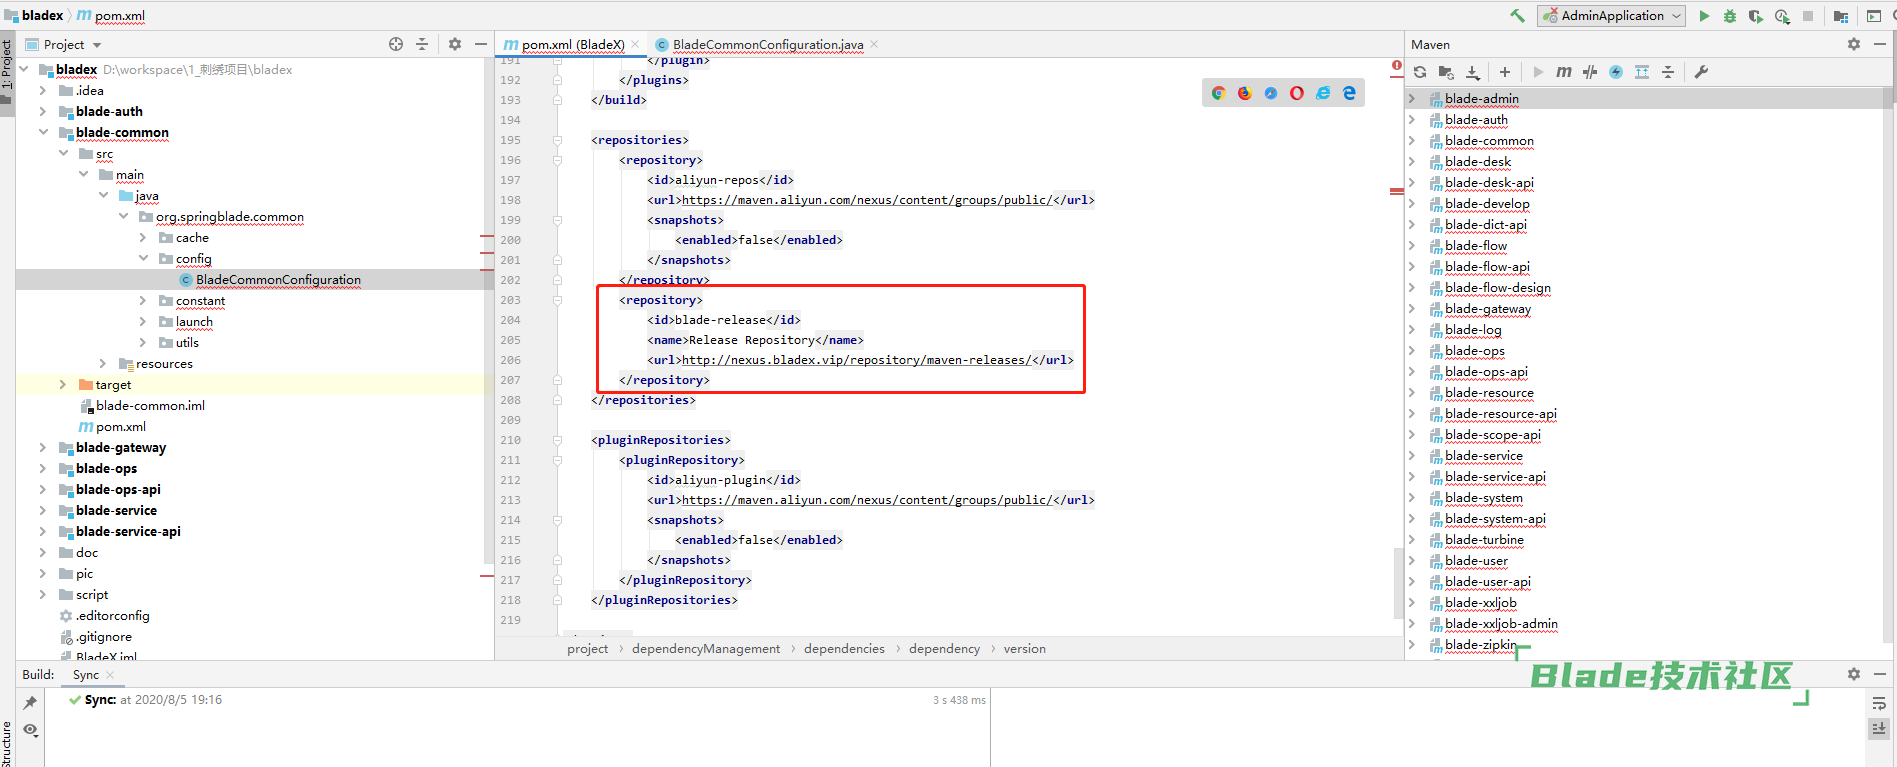Click the red error indicator in editor

tap(1396, 66)
